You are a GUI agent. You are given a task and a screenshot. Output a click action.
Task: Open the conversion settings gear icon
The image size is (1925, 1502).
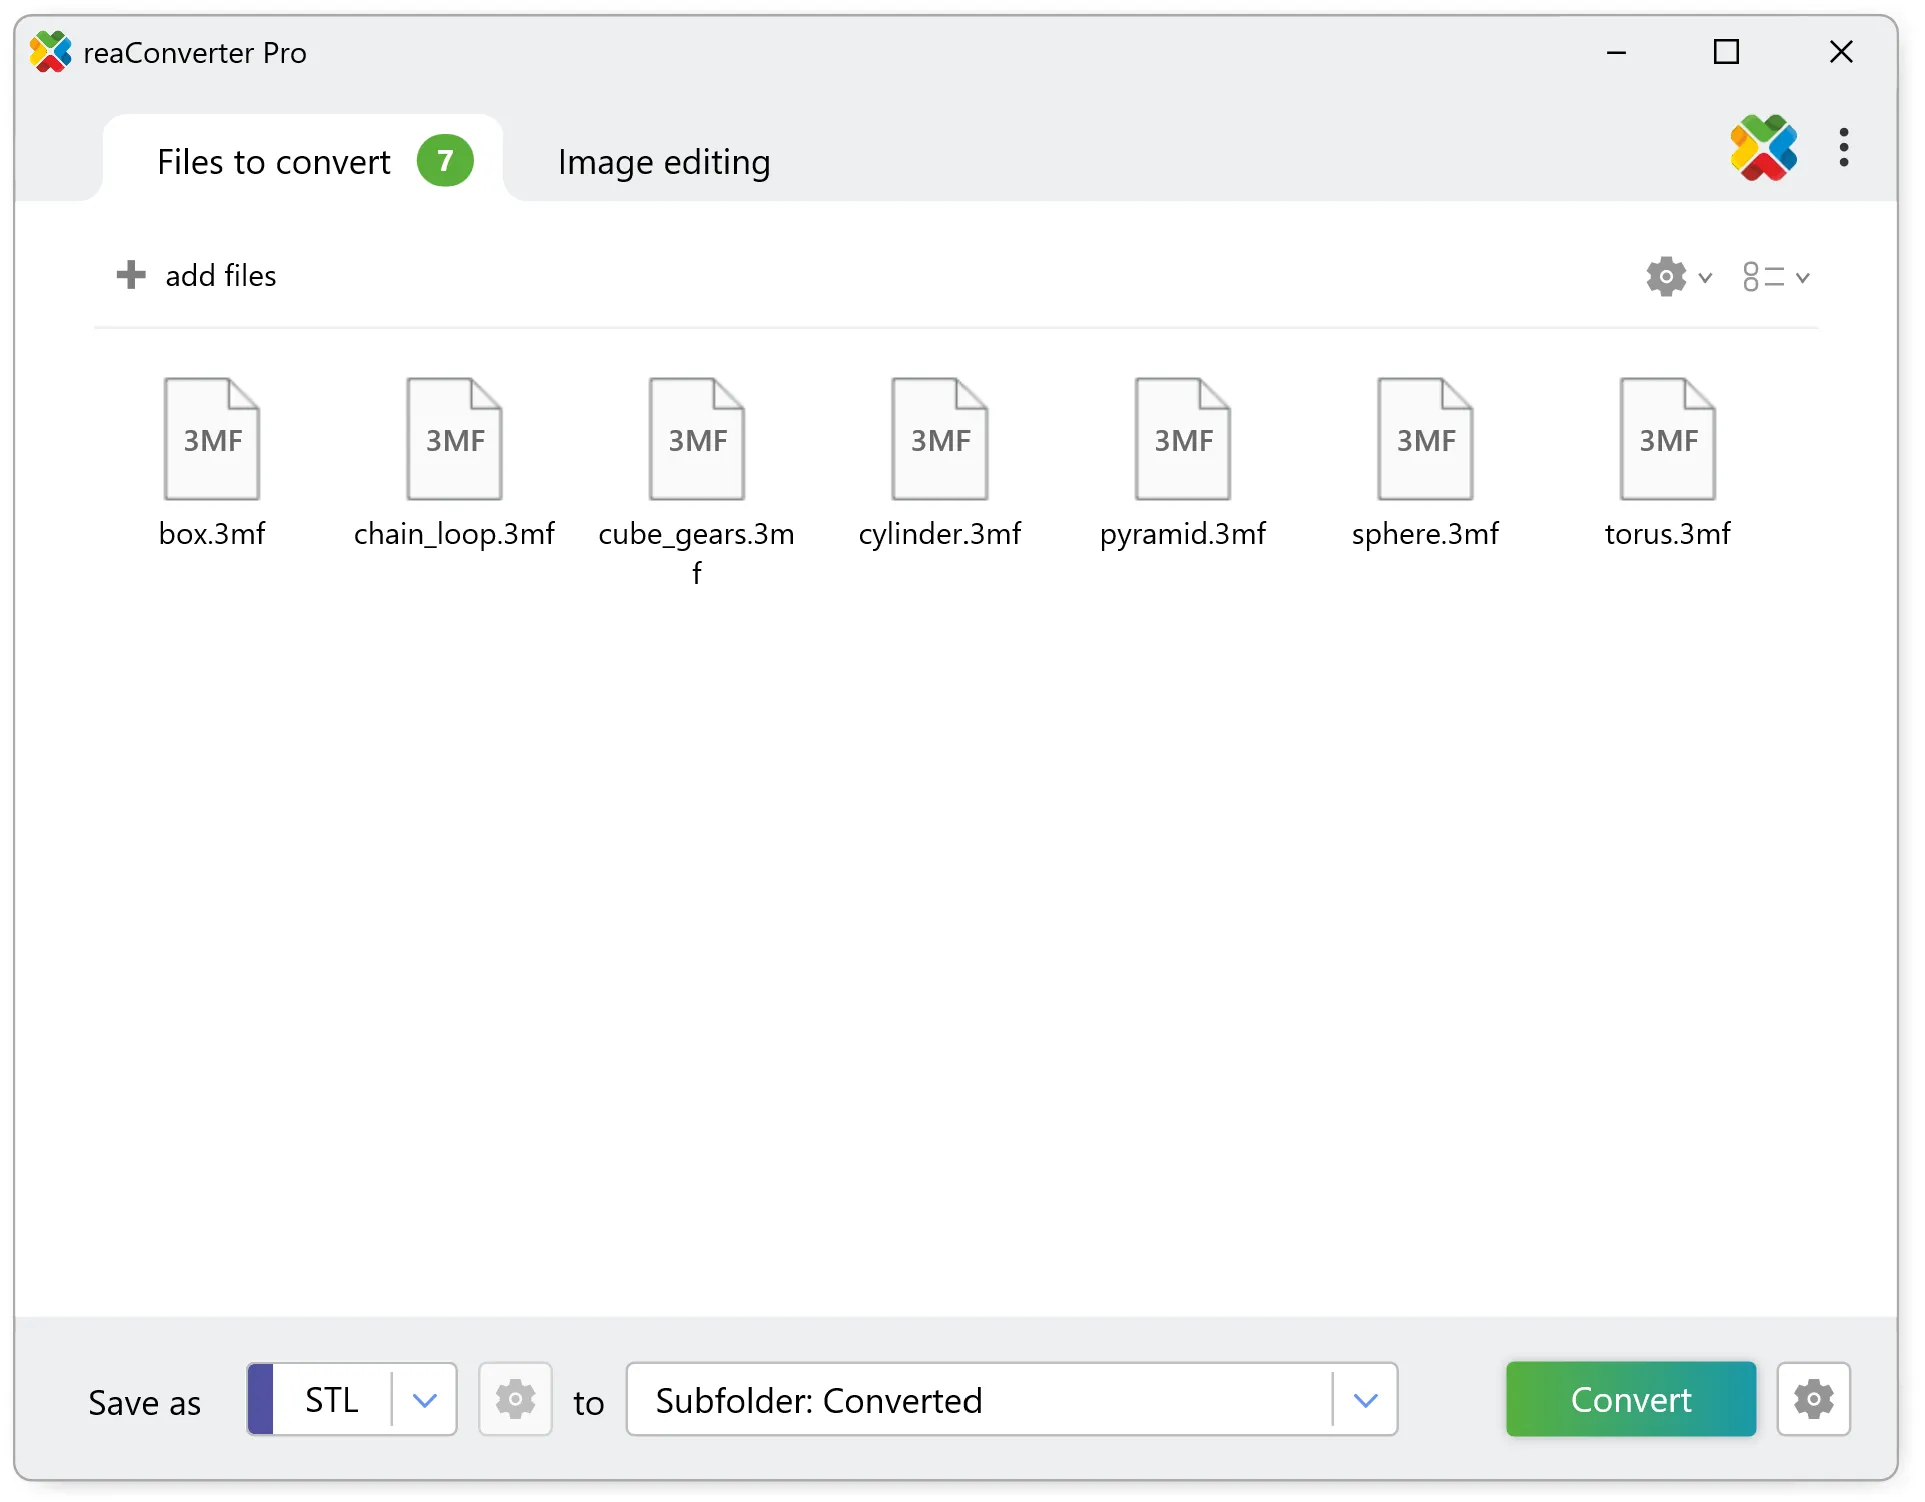coord(1664,276)
